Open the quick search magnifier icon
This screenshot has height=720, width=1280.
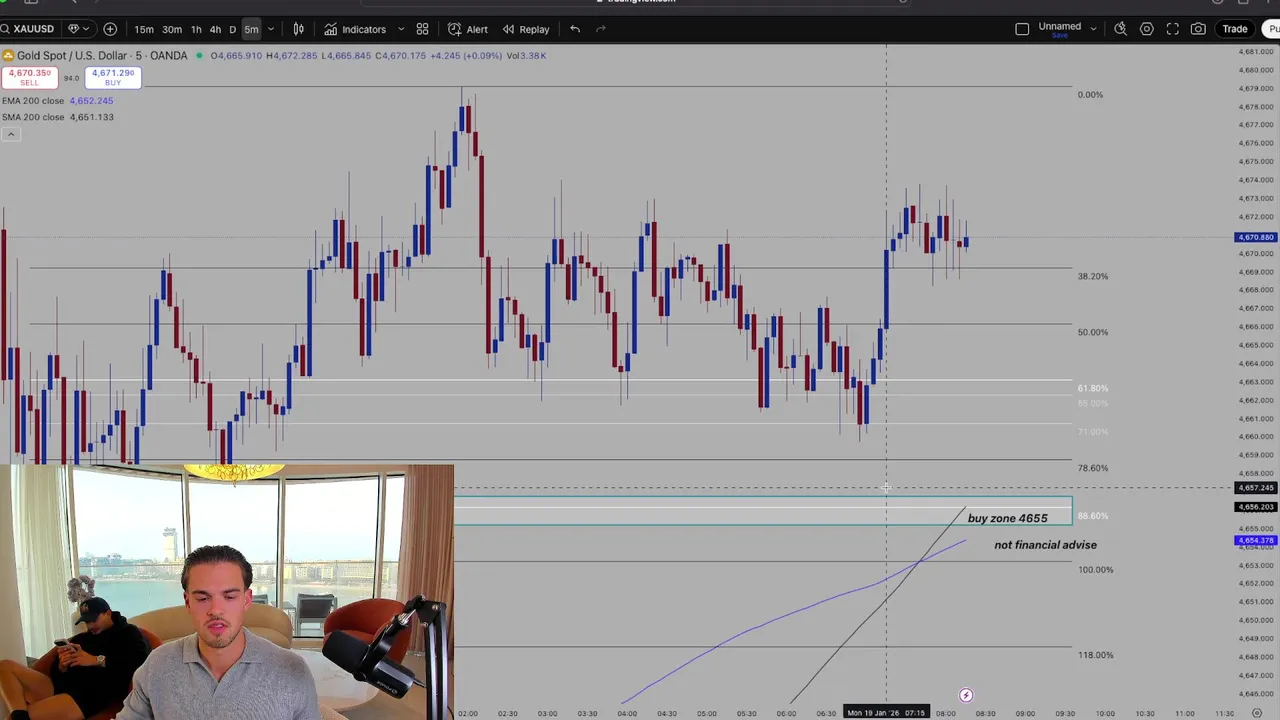point(1121,29)
